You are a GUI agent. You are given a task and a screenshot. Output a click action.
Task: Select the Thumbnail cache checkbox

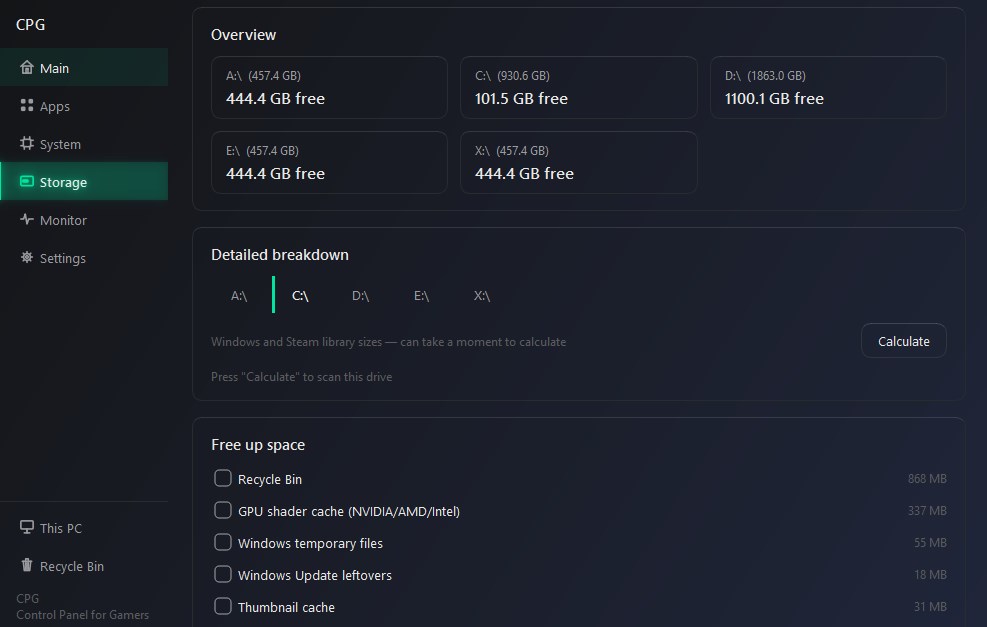pos(223,606)
